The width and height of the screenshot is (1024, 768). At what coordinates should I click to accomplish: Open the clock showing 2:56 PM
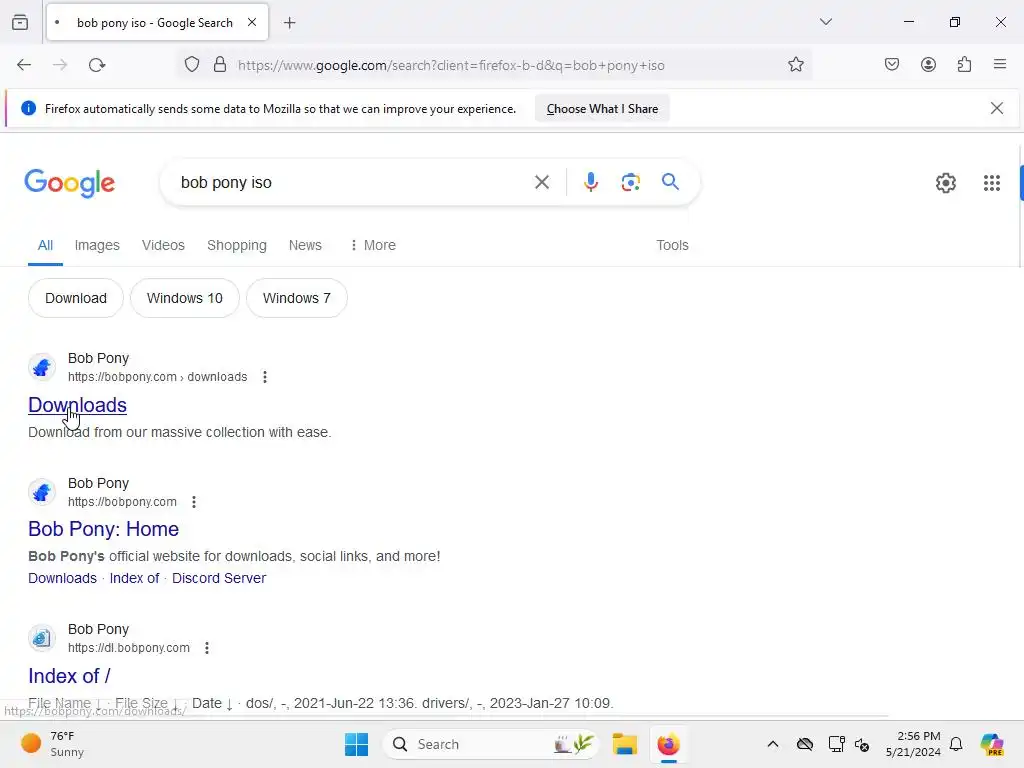point(913,744)
